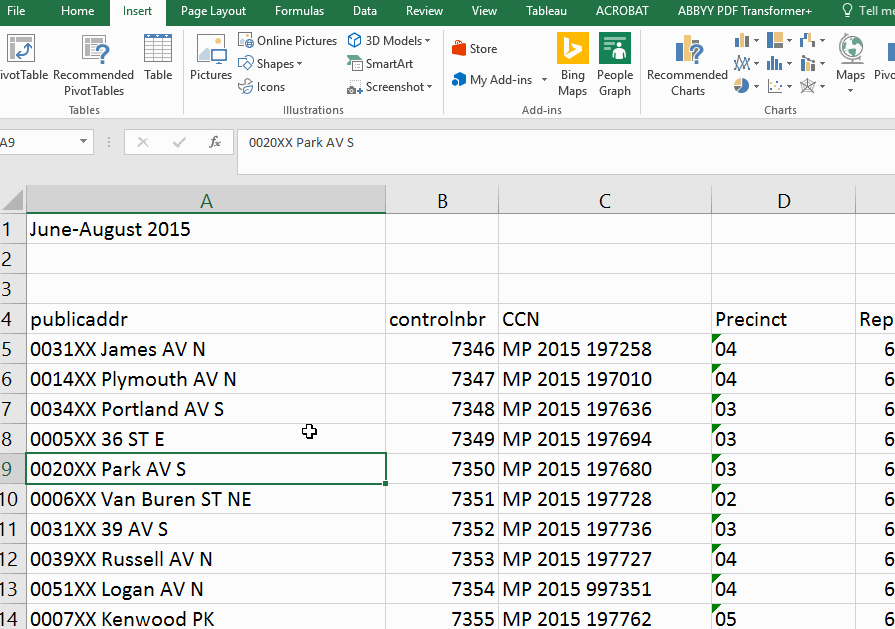Insert a SmartArt graphic
Image resolution: width=895 pixels, height=629 pixels.
(380, 63)
